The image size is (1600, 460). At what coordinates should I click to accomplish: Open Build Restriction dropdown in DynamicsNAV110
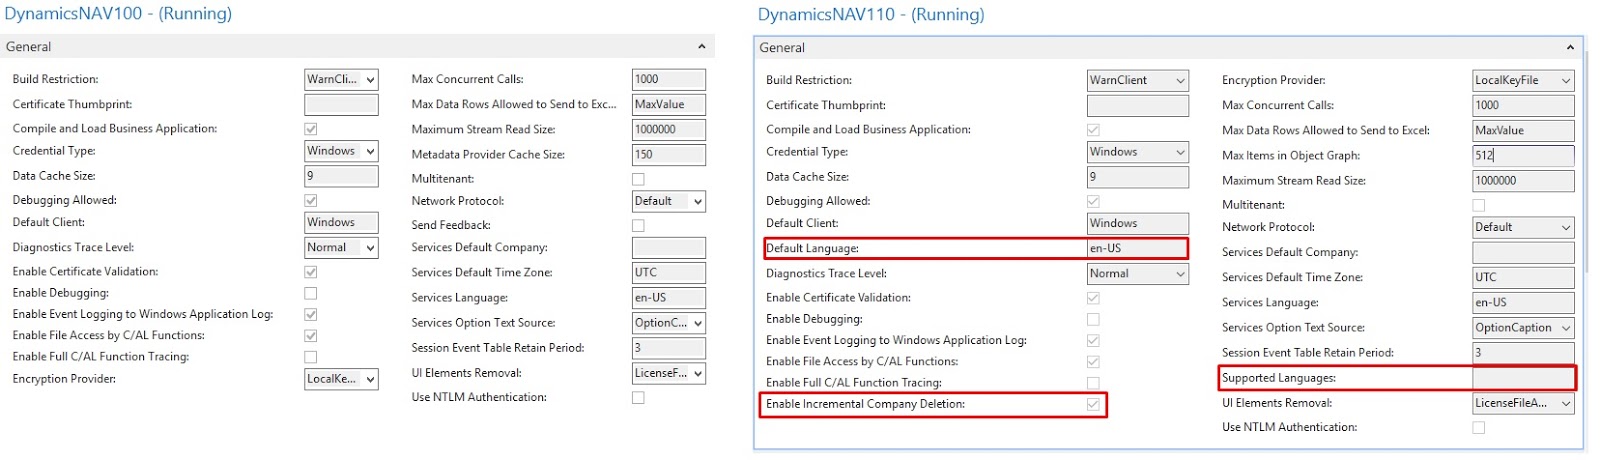pos(1138,80)
